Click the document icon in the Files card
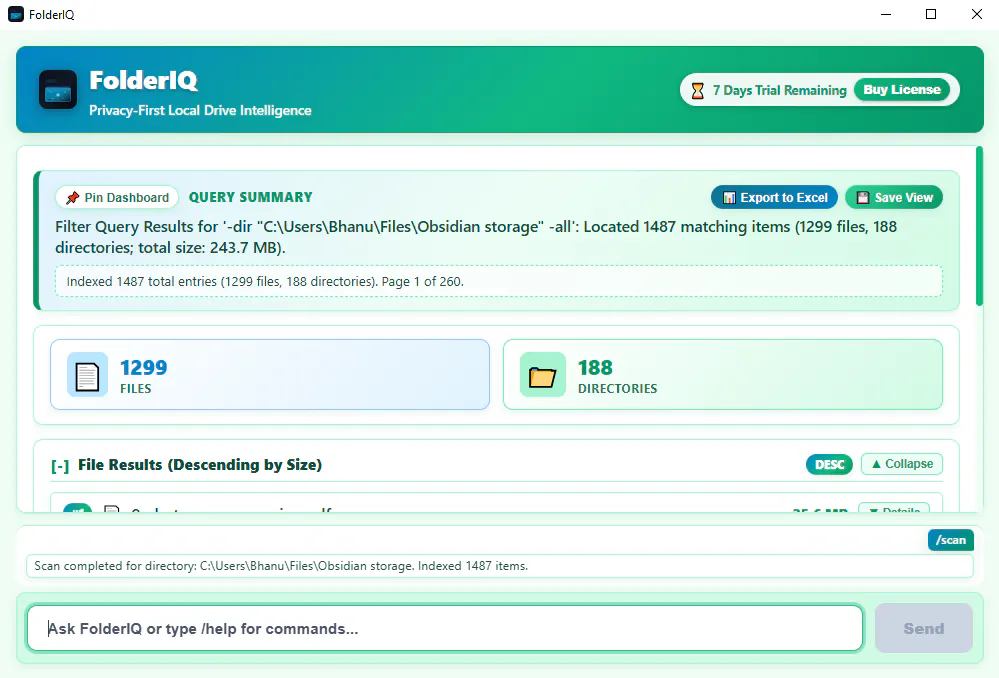This screenshot has height=678, width=999. (x=87, y=375)
